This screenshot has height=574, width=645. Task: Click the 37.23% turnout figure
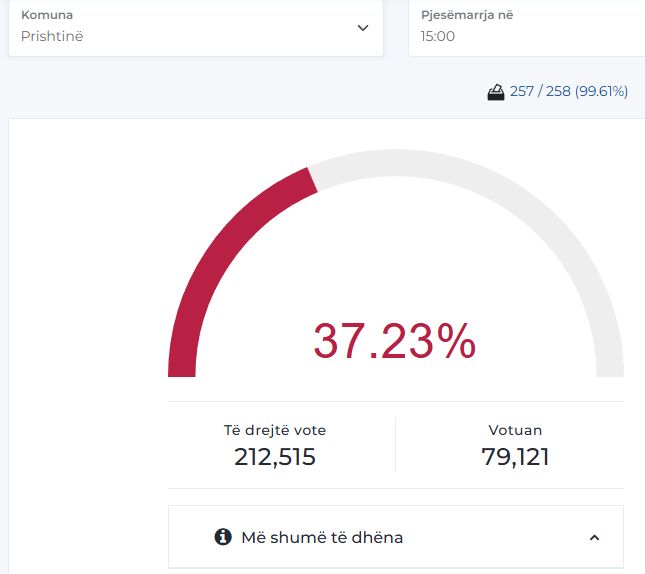pos(394,341)
